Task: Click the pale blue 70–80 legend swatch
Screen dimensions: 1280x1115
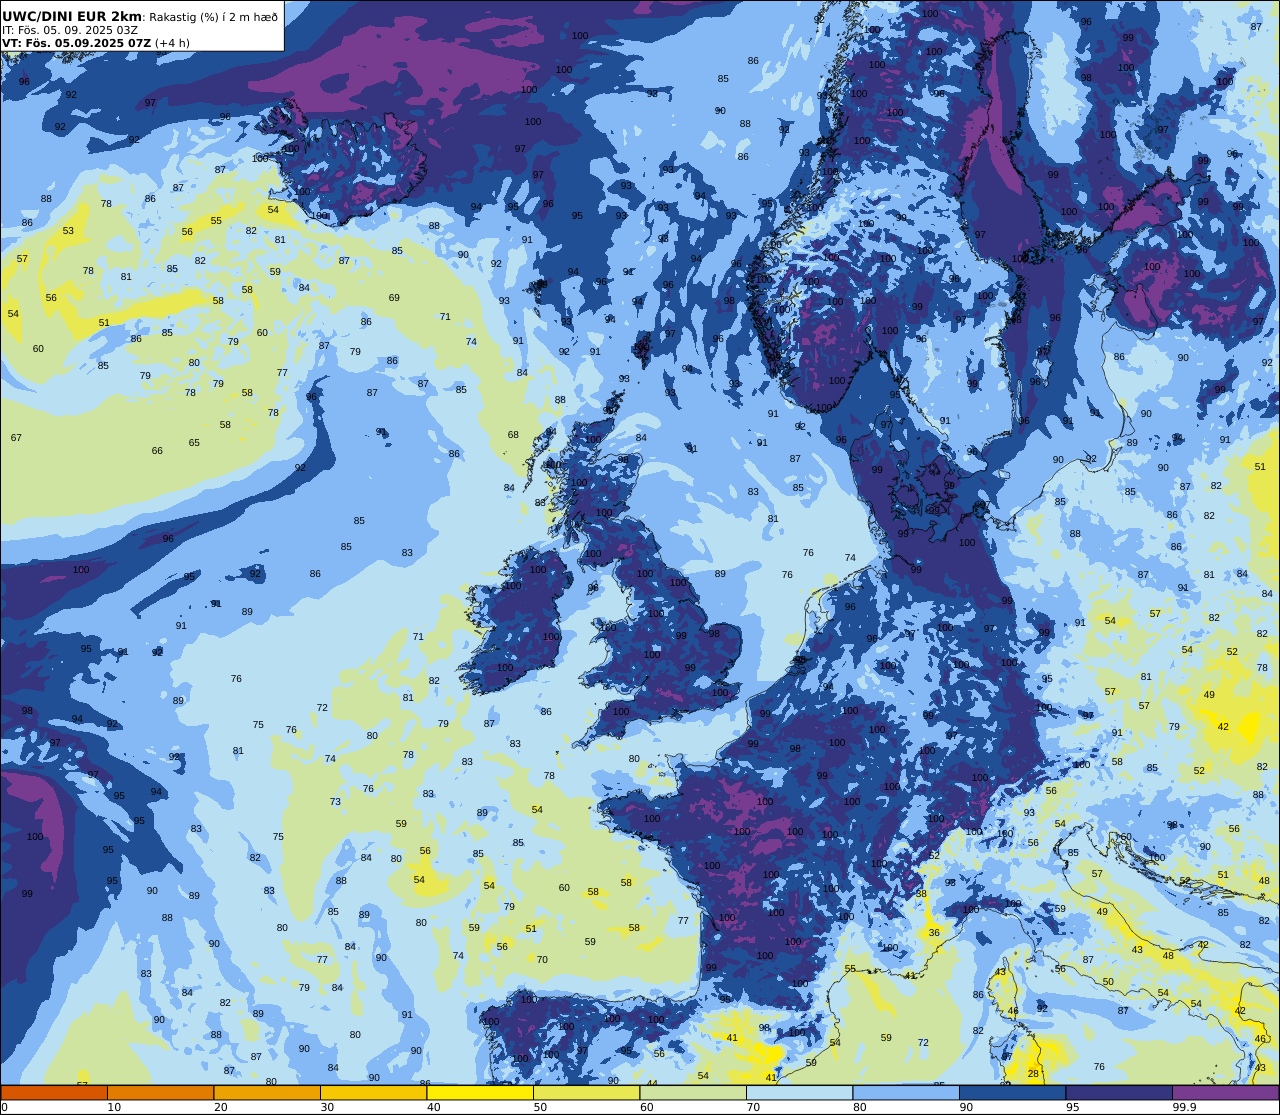Action: 799,1093
